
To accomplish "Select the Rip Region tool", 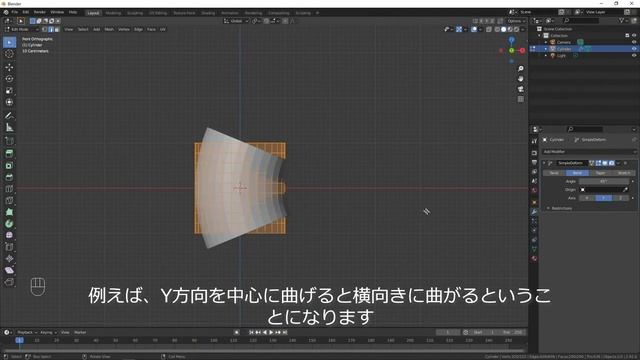I will point(9,282).
